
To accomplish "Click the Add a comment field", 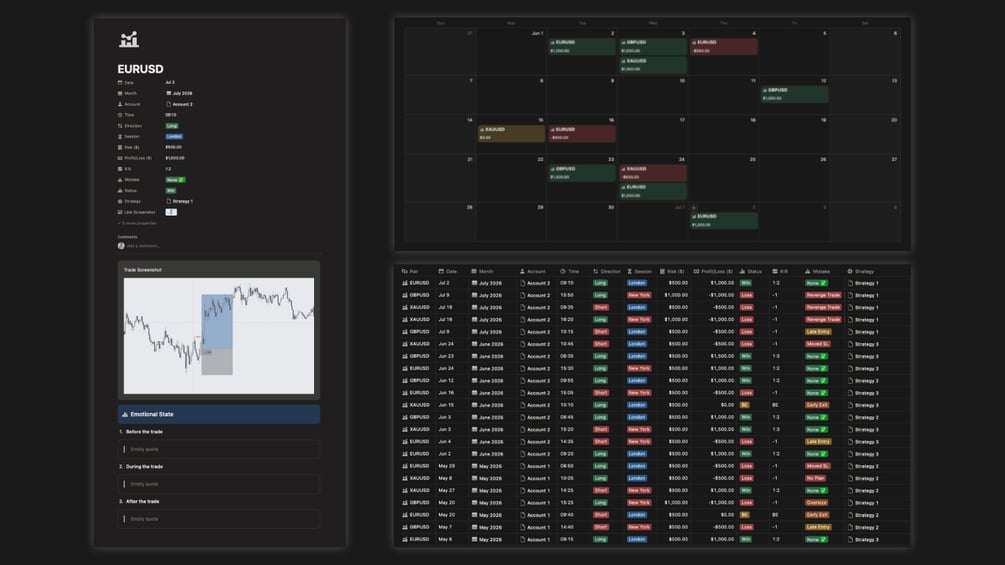I will (143, 246).
